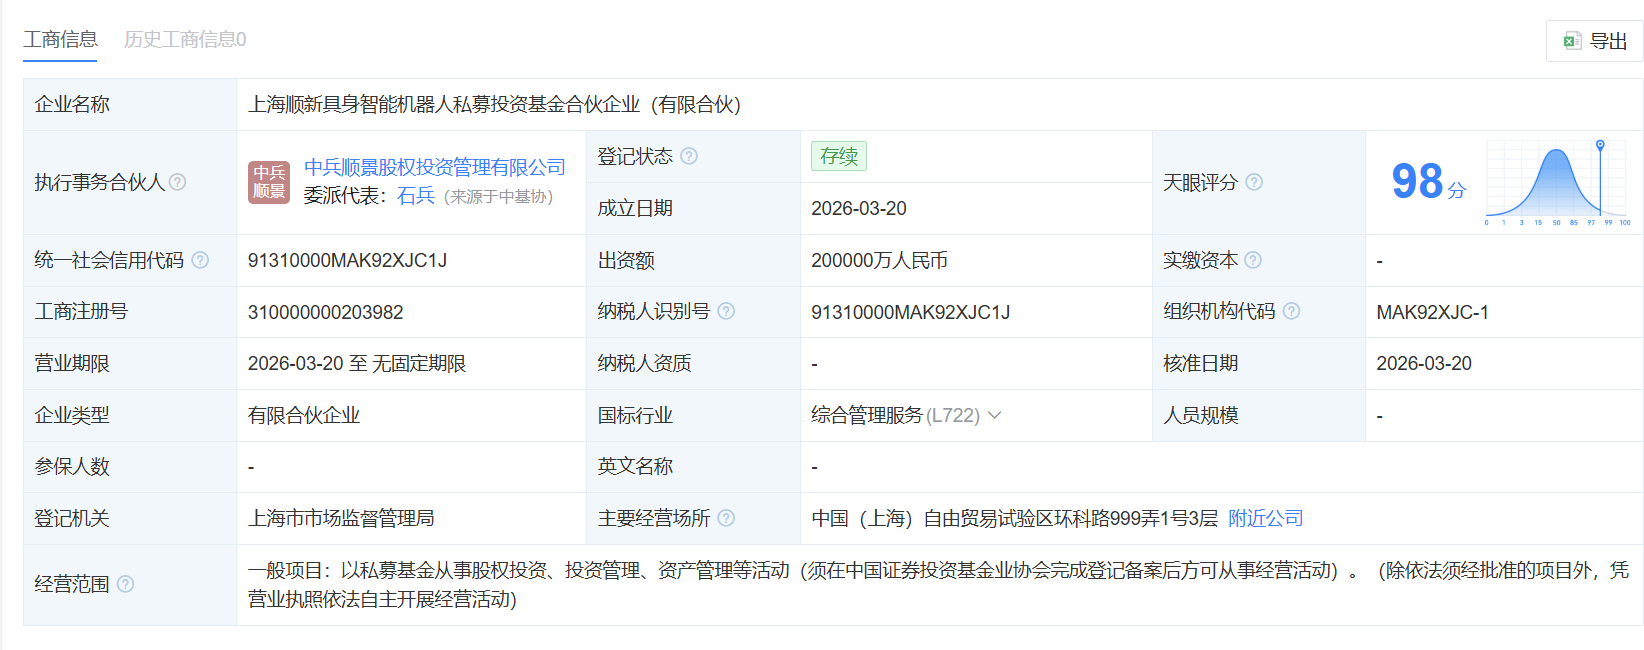Click the 国标行业 label
Screen dimensions: 1644x650
point(635,415)
